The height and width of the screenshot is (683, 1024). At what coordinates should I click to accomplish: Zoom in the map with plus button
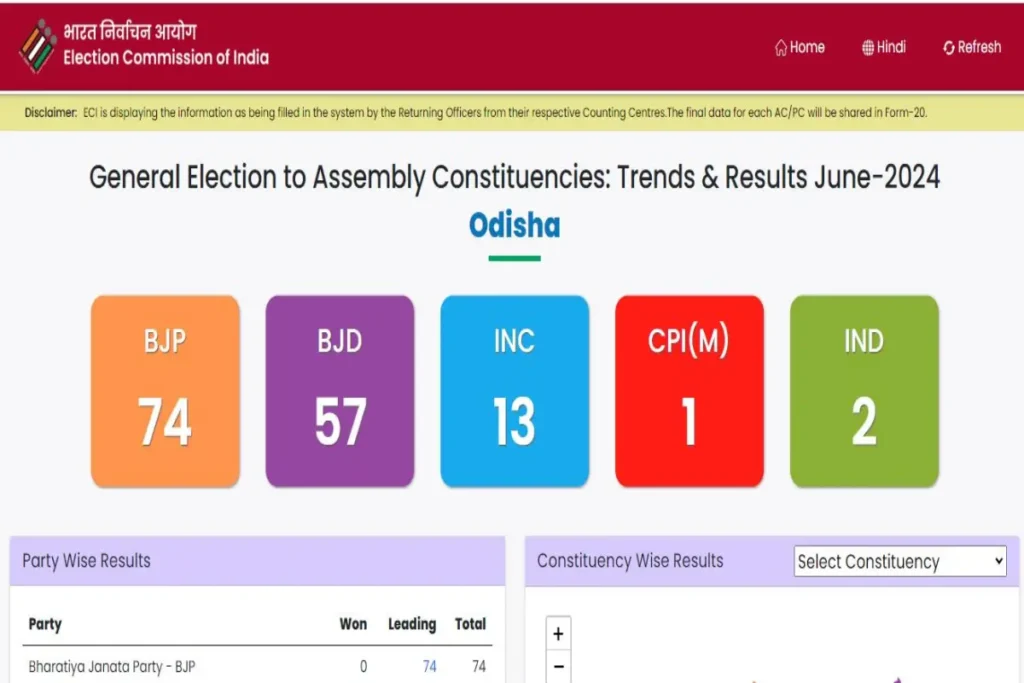(x=558, y=633)
